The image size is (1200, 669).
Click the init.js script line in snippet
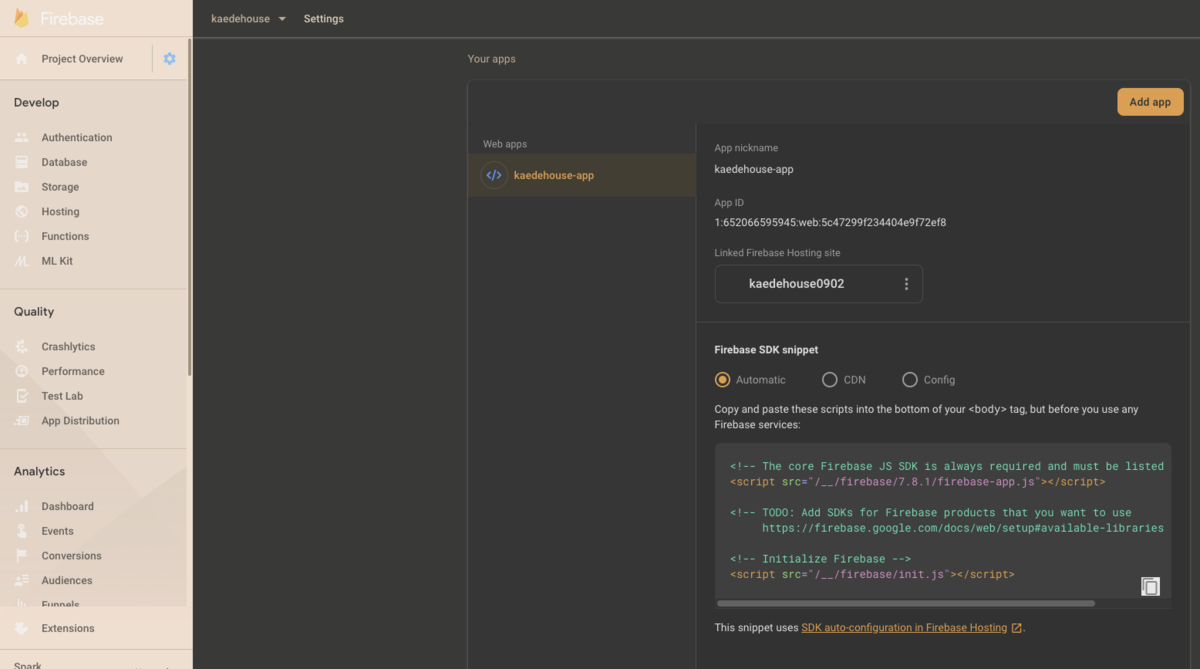point(872,575)
